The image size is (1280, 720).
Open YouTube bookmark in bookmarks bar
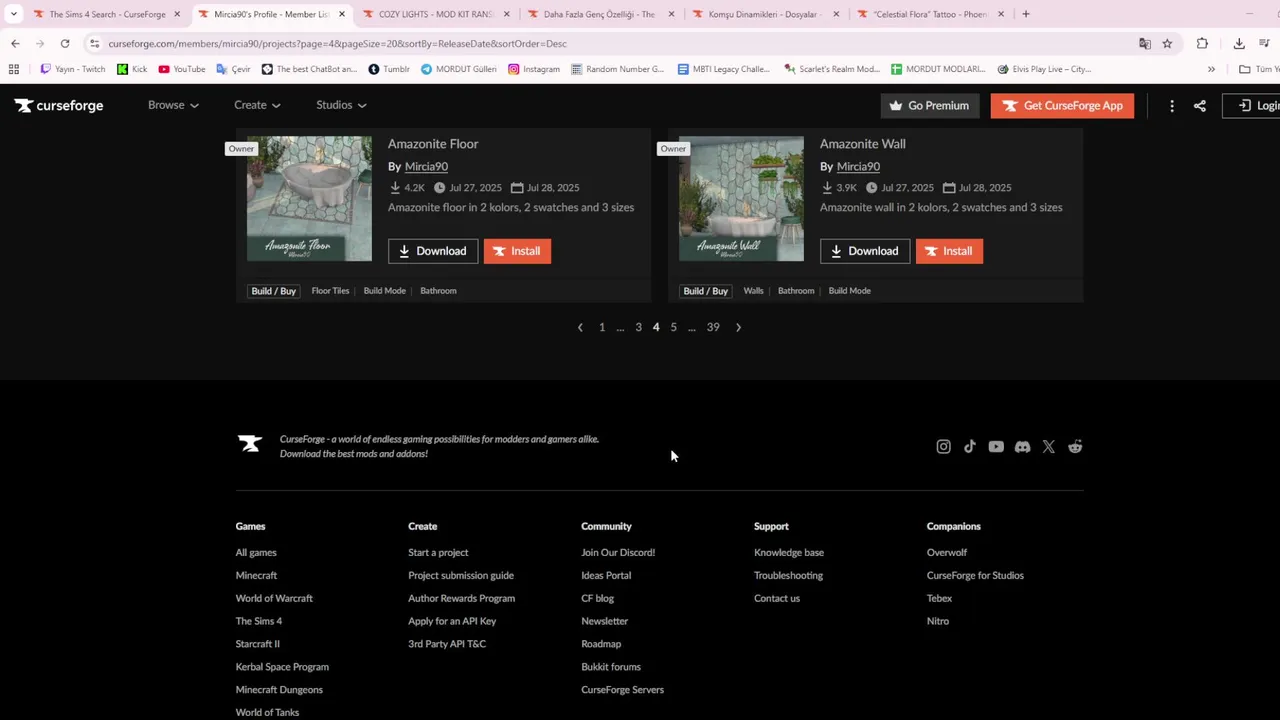coord(182,69)
